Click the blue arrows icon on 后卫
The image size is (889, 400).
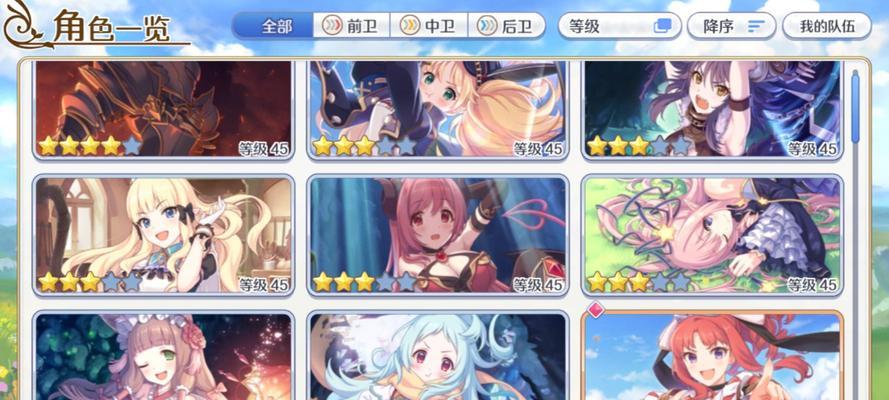(486, 25)
